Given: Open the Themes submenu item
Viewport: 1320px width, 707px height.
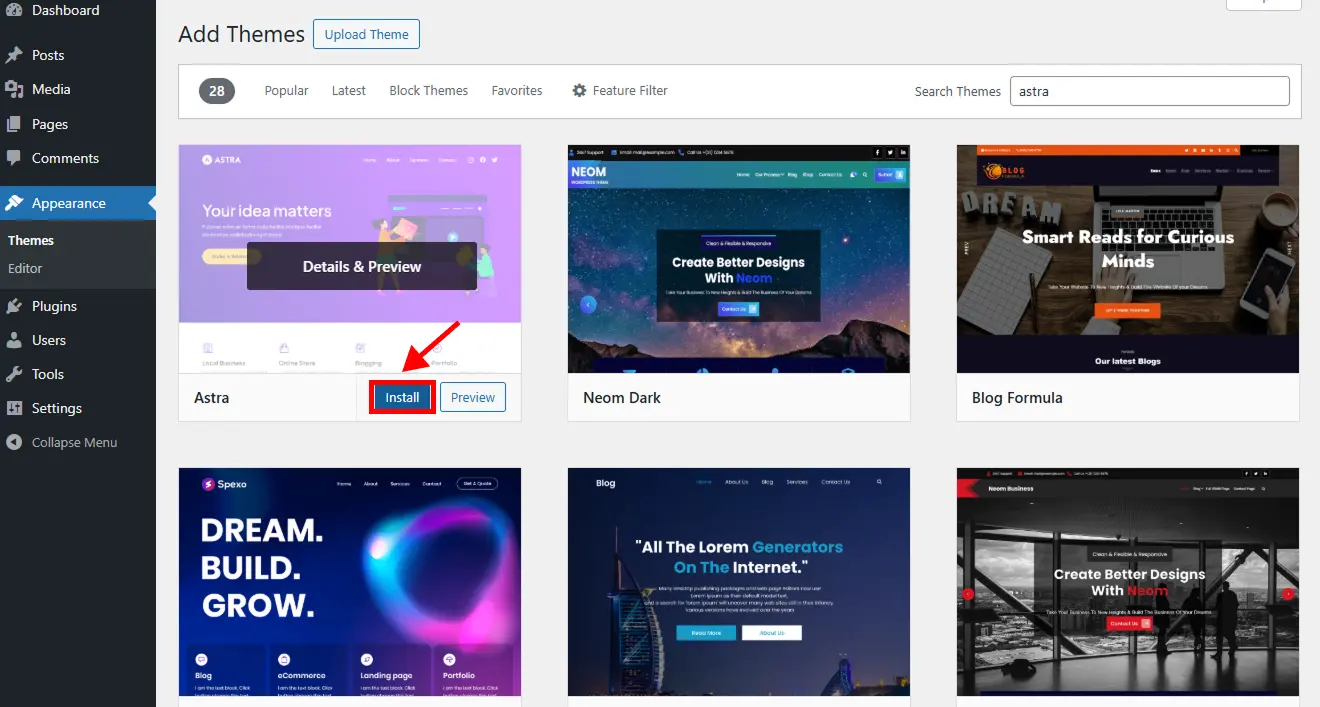Looking at the screenshot, I should [x=31, y=240].
